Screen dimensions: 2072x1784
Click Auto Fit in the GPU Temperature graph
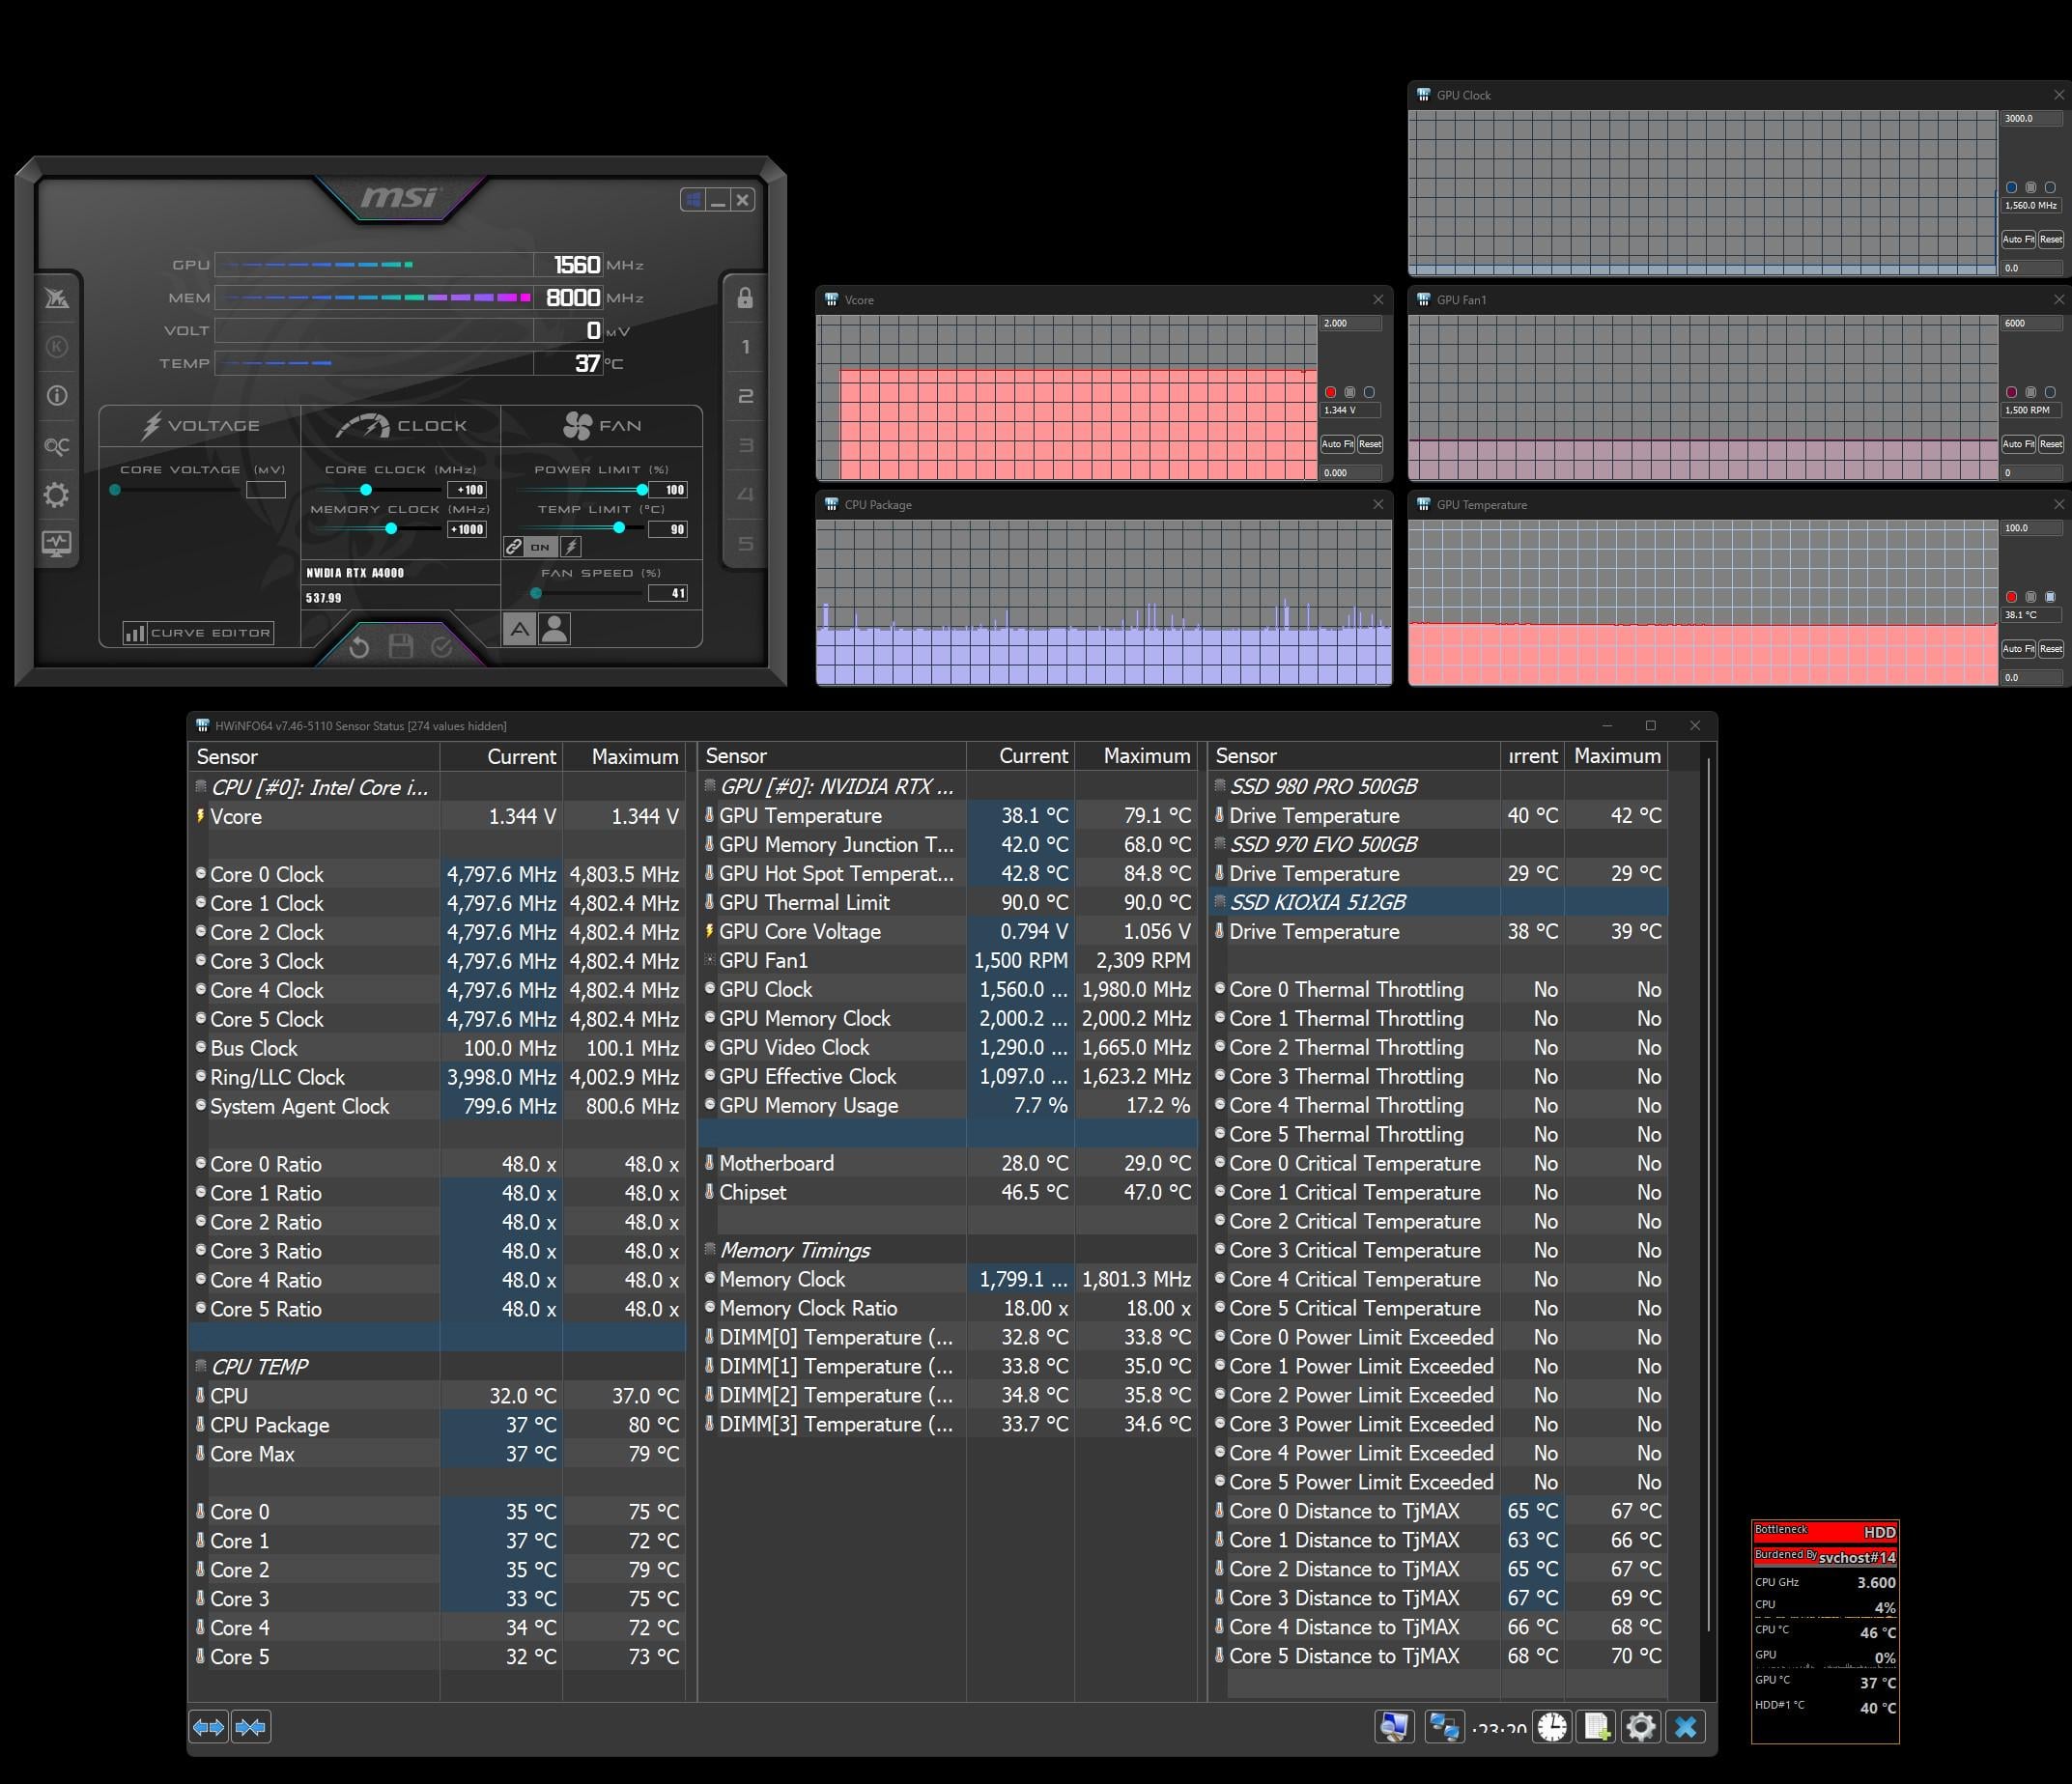click(x=2018, y=649)
